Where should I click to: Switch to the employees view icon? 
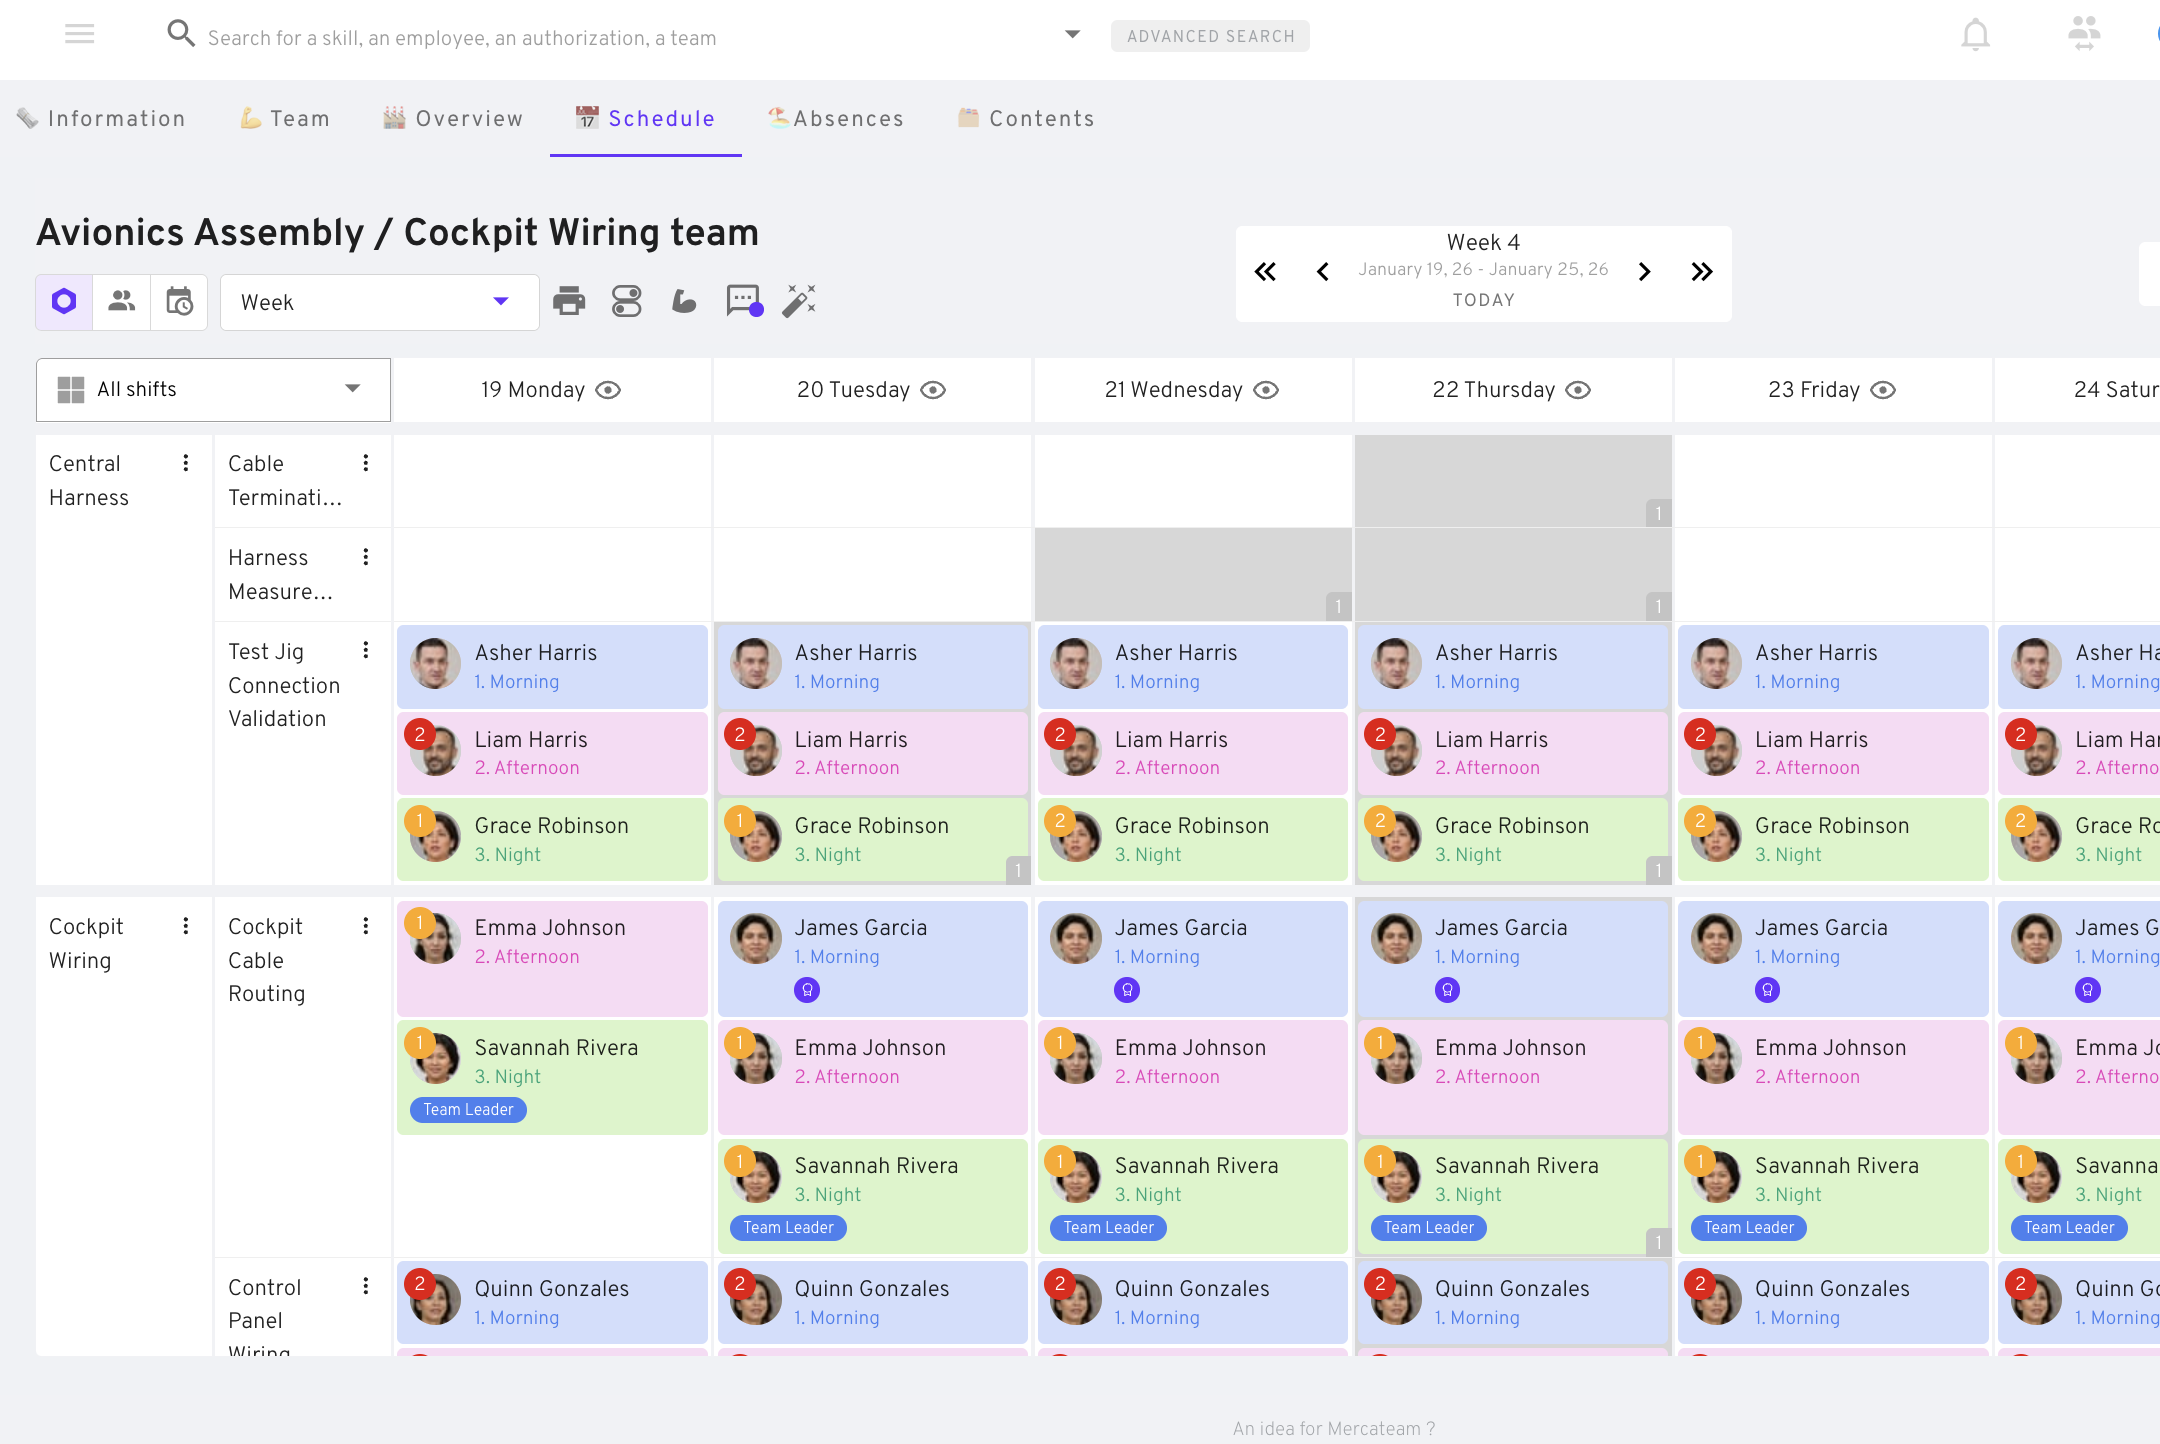(x=122, y=301)
